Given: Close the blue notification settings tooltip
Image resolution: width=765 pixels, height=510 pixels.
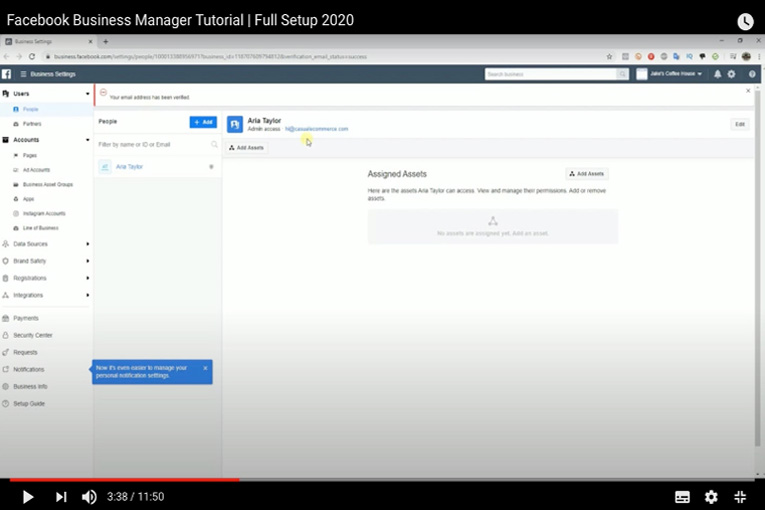Looking at the screenshot, I should click(x=205, y=368).
